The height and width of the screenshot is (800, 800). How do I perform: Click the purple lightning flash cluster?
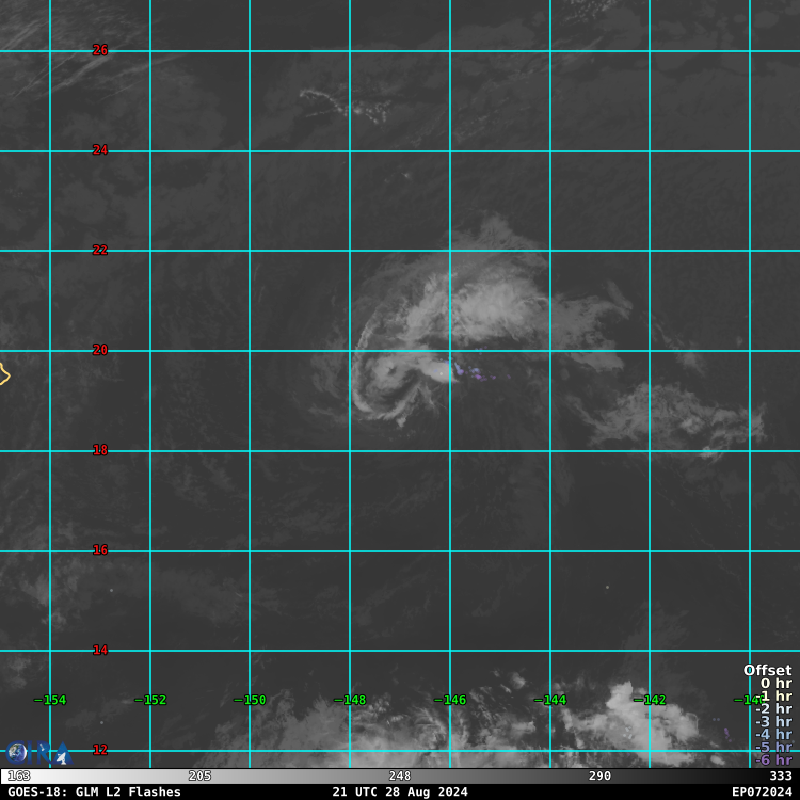tap(474, 374)
